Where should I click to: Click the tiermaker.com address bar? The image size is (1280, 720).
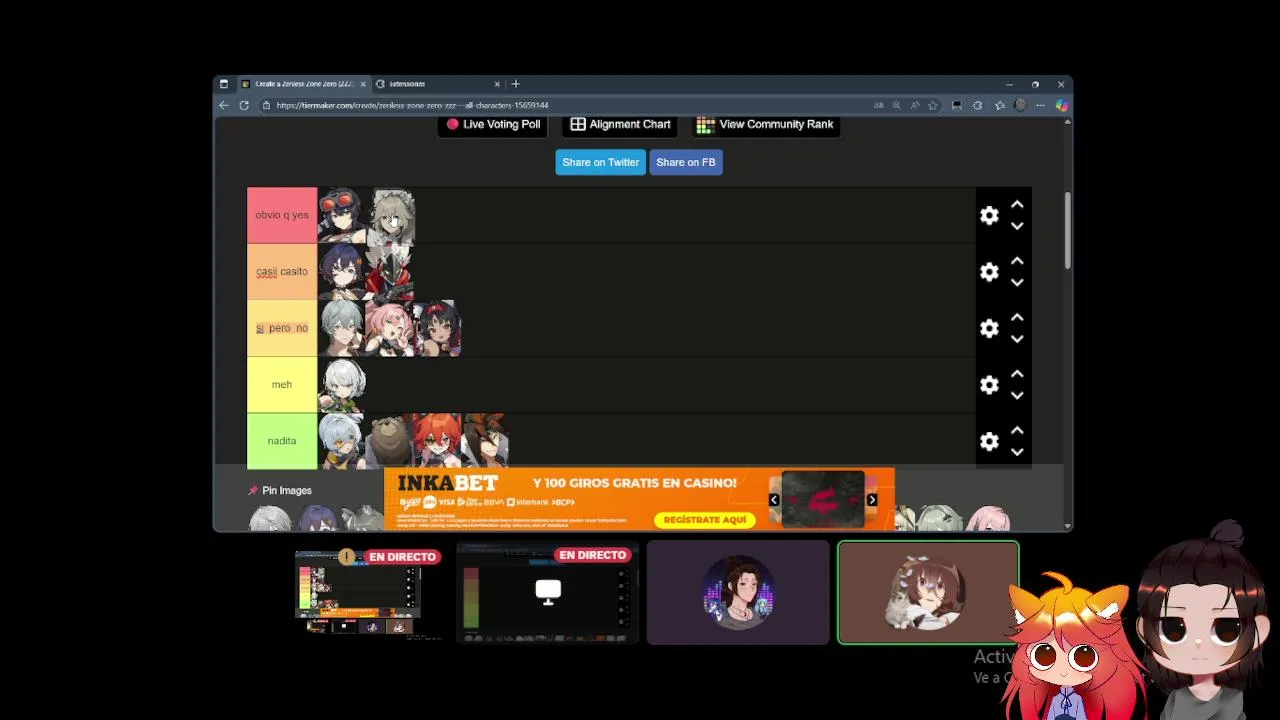pyautogui.click(x=560, y=105)
